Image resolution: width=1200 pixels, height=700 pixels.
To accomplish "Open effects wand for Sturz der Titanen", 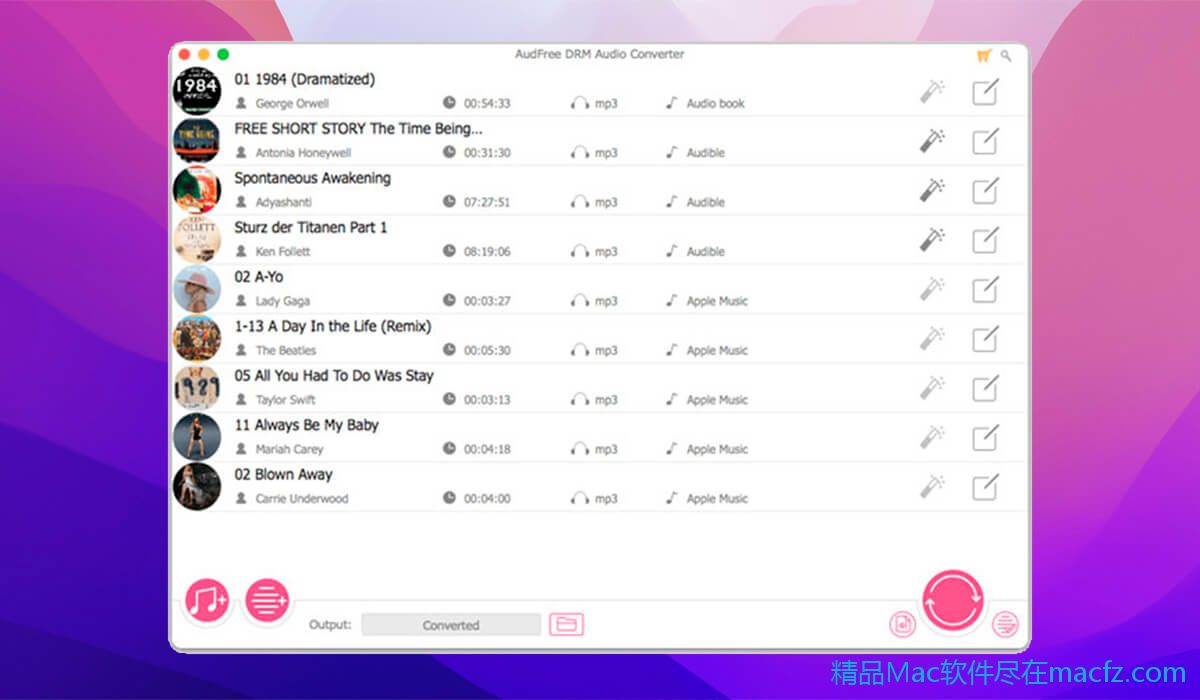I will tap(932, 240).
